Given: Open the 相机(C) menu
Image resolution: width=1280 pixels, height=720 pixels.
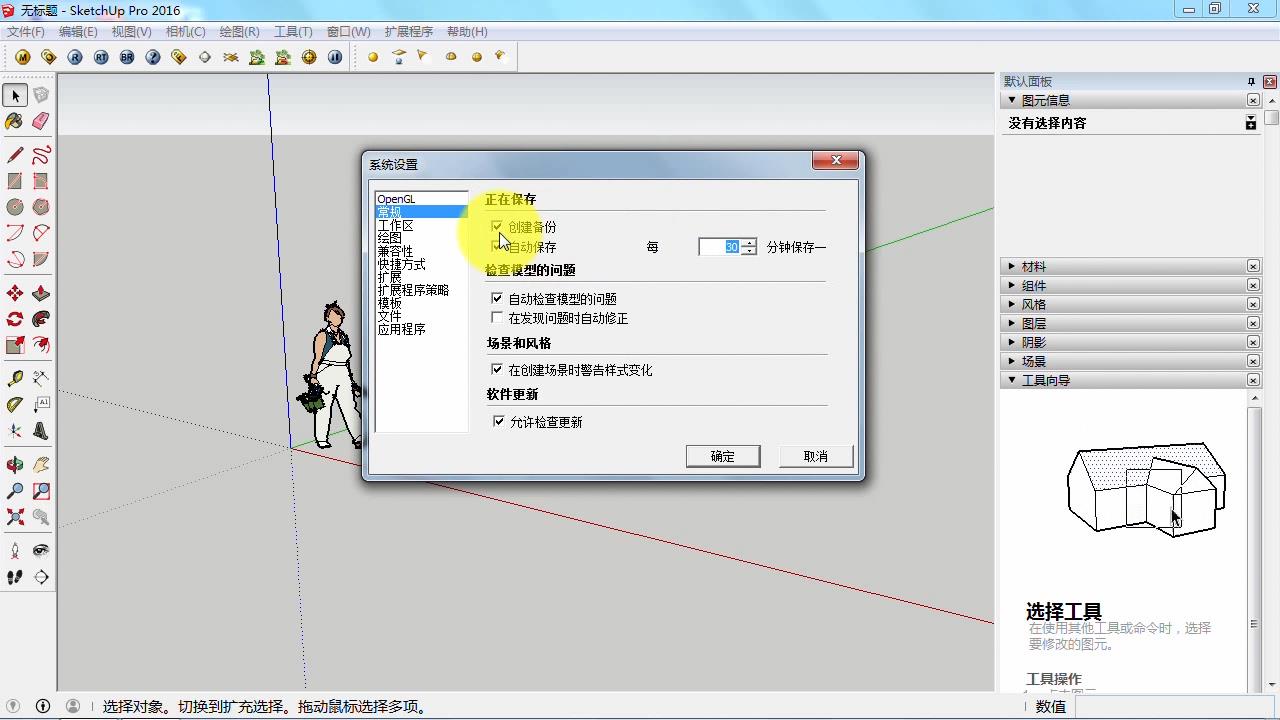Looking at the screenshot, I should (x=186, y=32).
